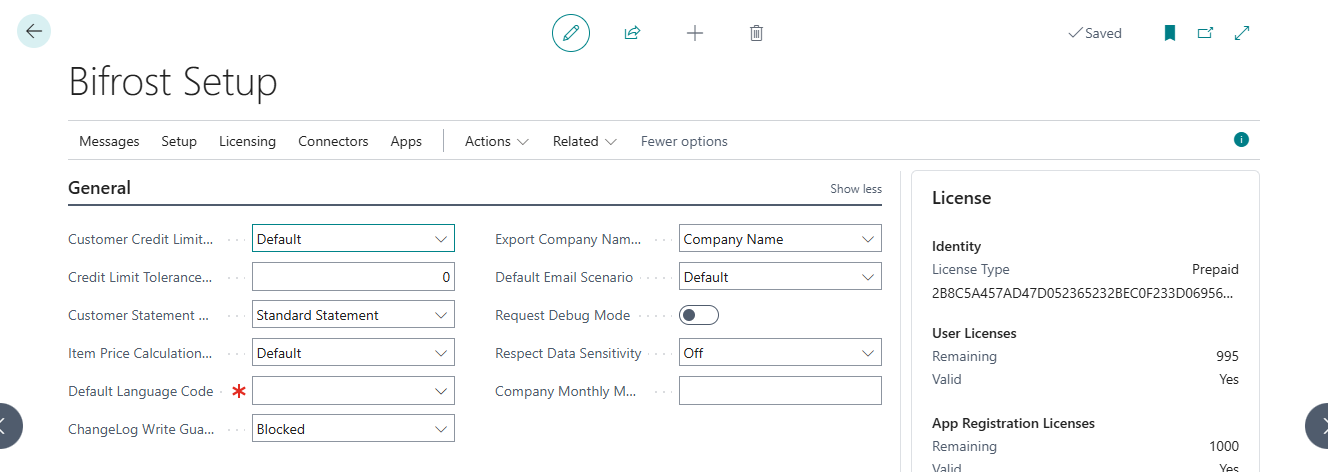Go to previous record chevron

[x=8, y=426]
